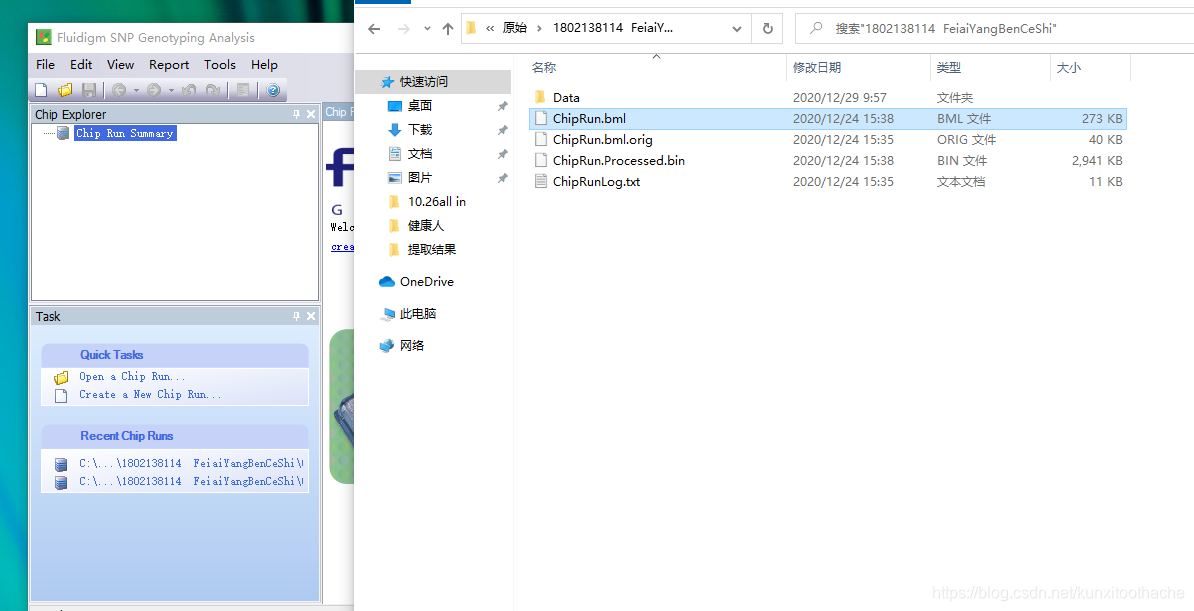Click the create link in welcome page

click(342, 247)
